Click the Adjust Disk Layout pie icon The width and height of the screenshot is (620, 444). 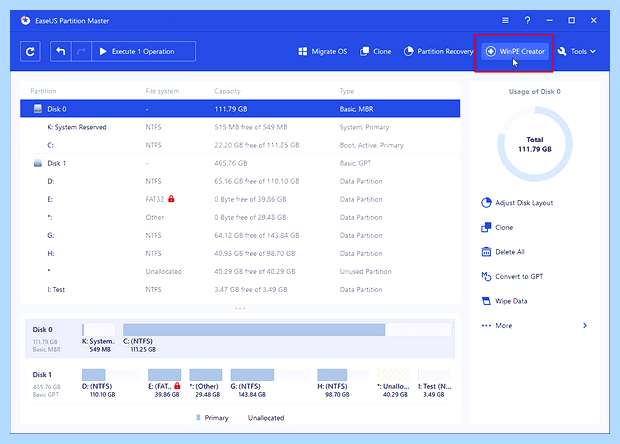pos(486,203)
